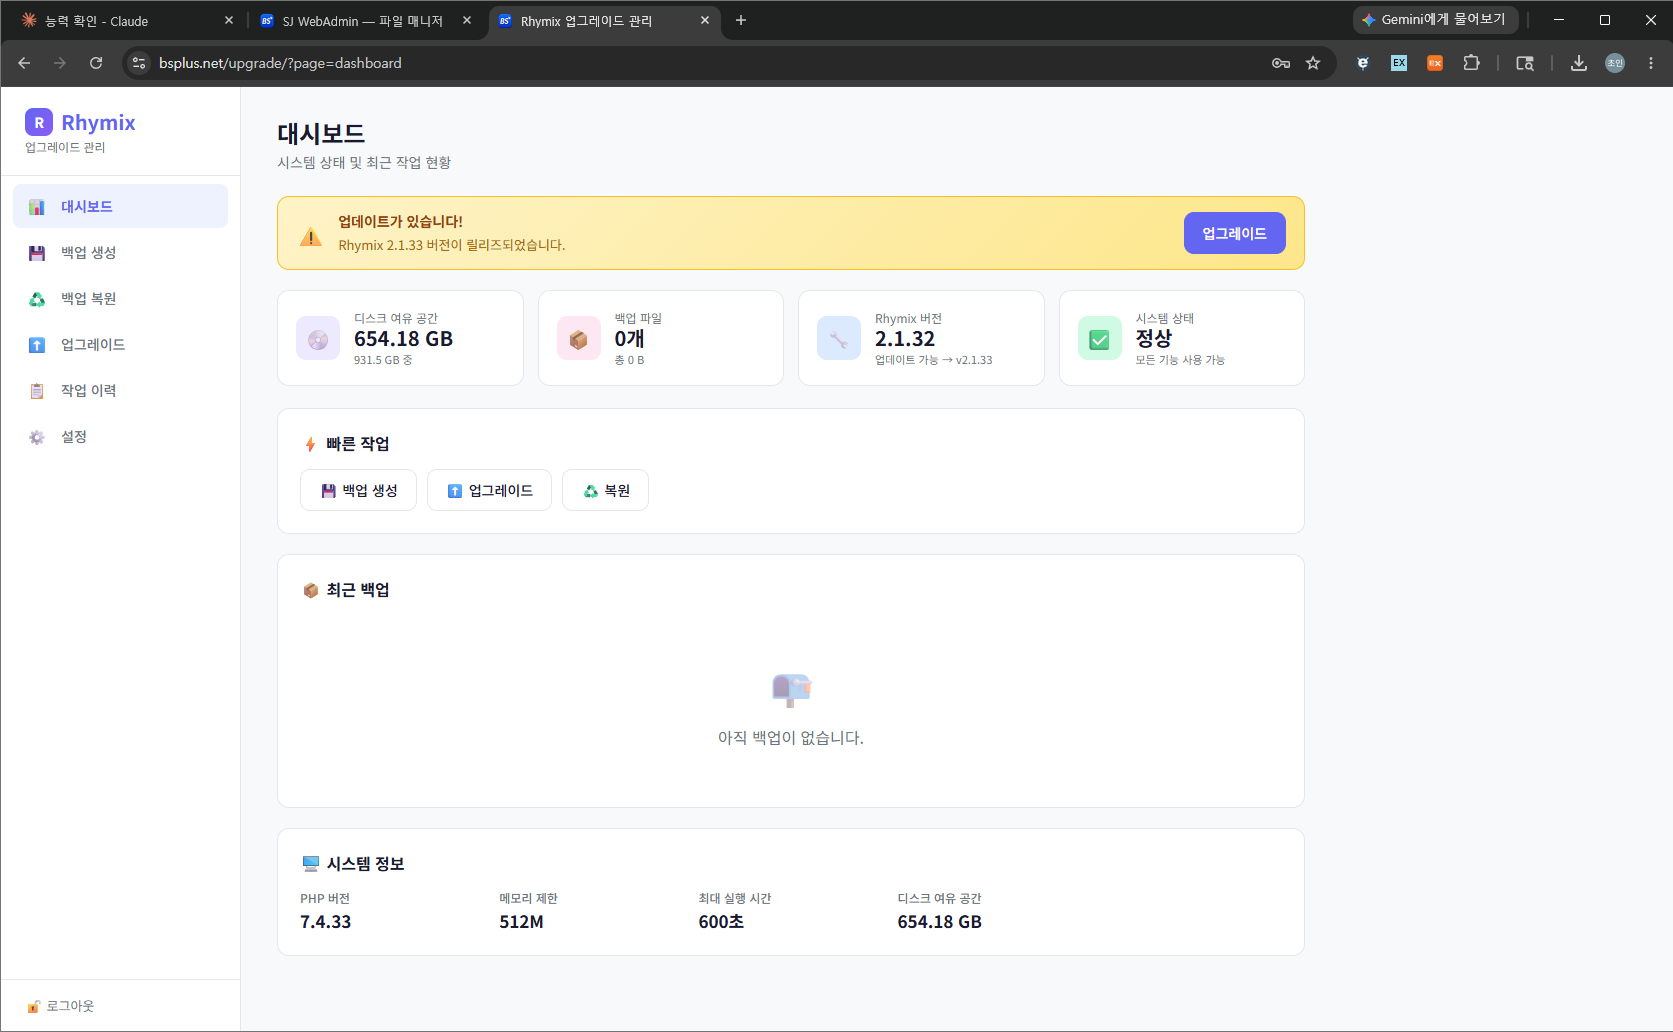Open the Extensions puzzle icon
This screenshot has height=1032, width=1673.
(x=1471, y=63)
